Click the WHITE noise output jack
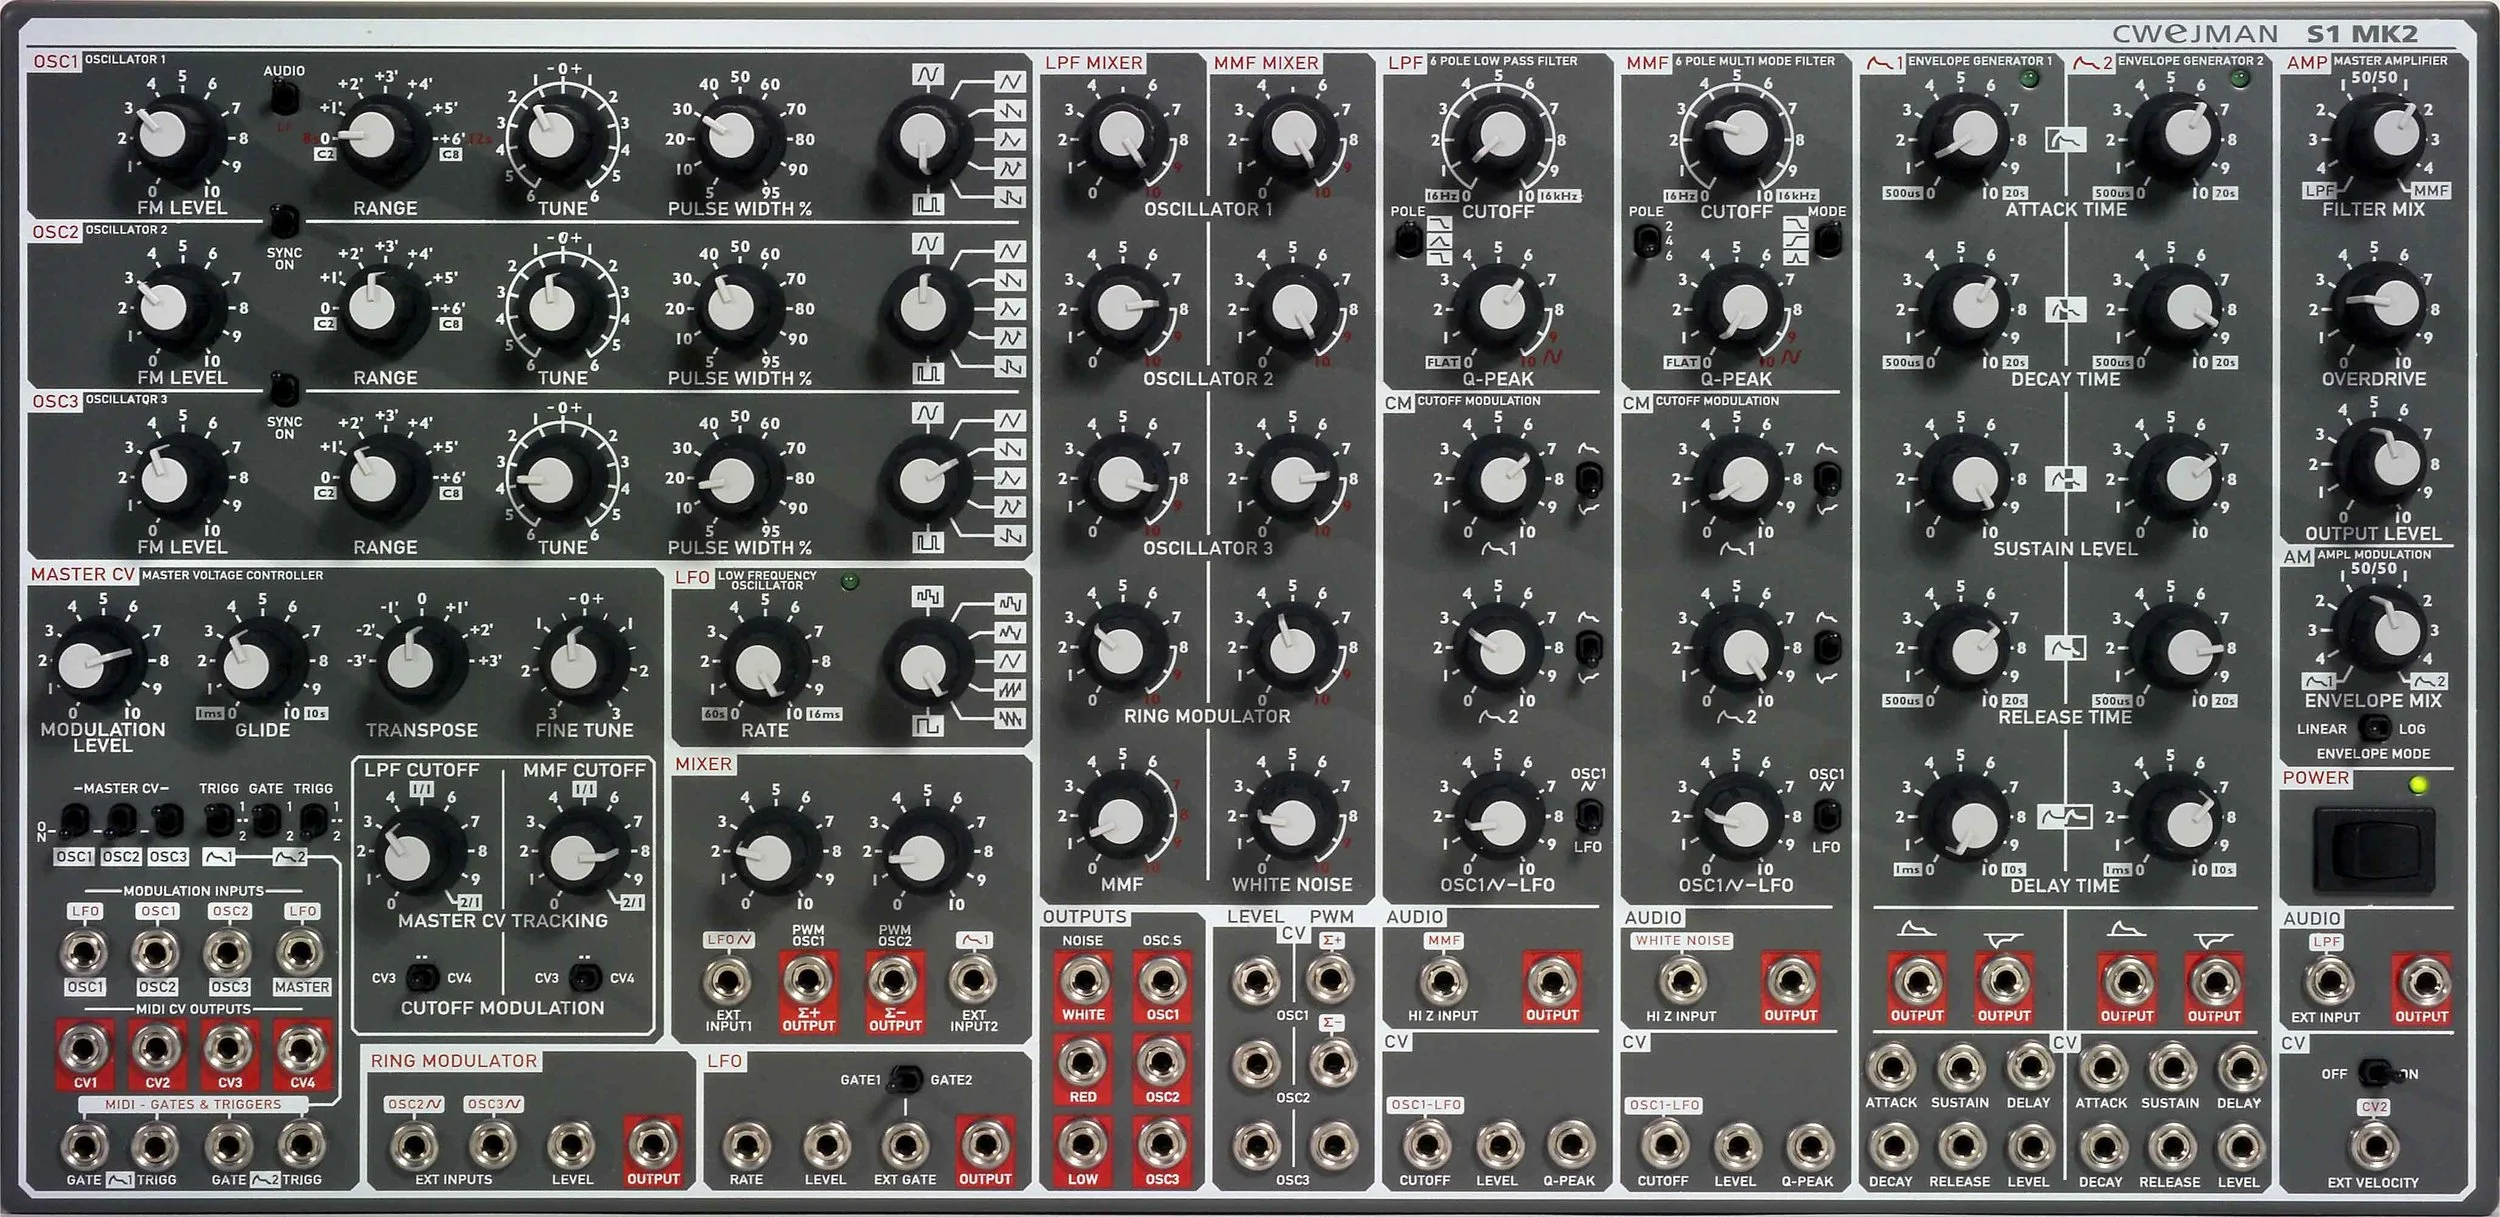This screenshot has height=1217, width=2500. pyautogui.click(x=1084, y=982)
